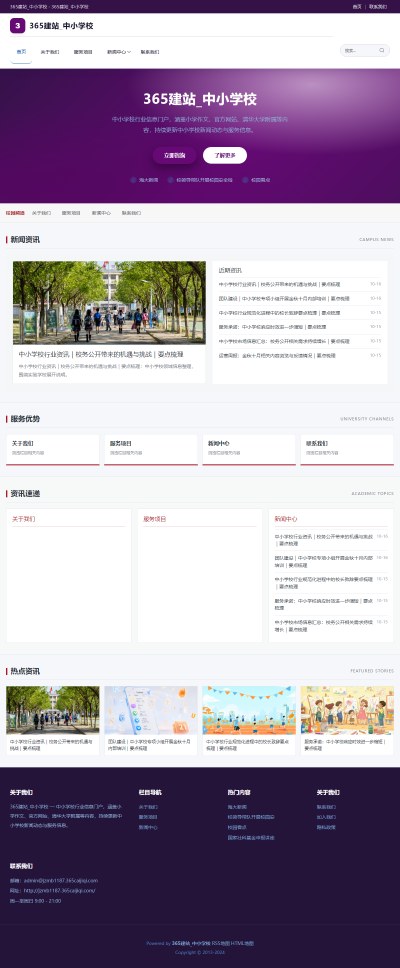400x968 pixels.
Task: Open 加入我们 link in footer right column
Action: (x=326, y=817)
